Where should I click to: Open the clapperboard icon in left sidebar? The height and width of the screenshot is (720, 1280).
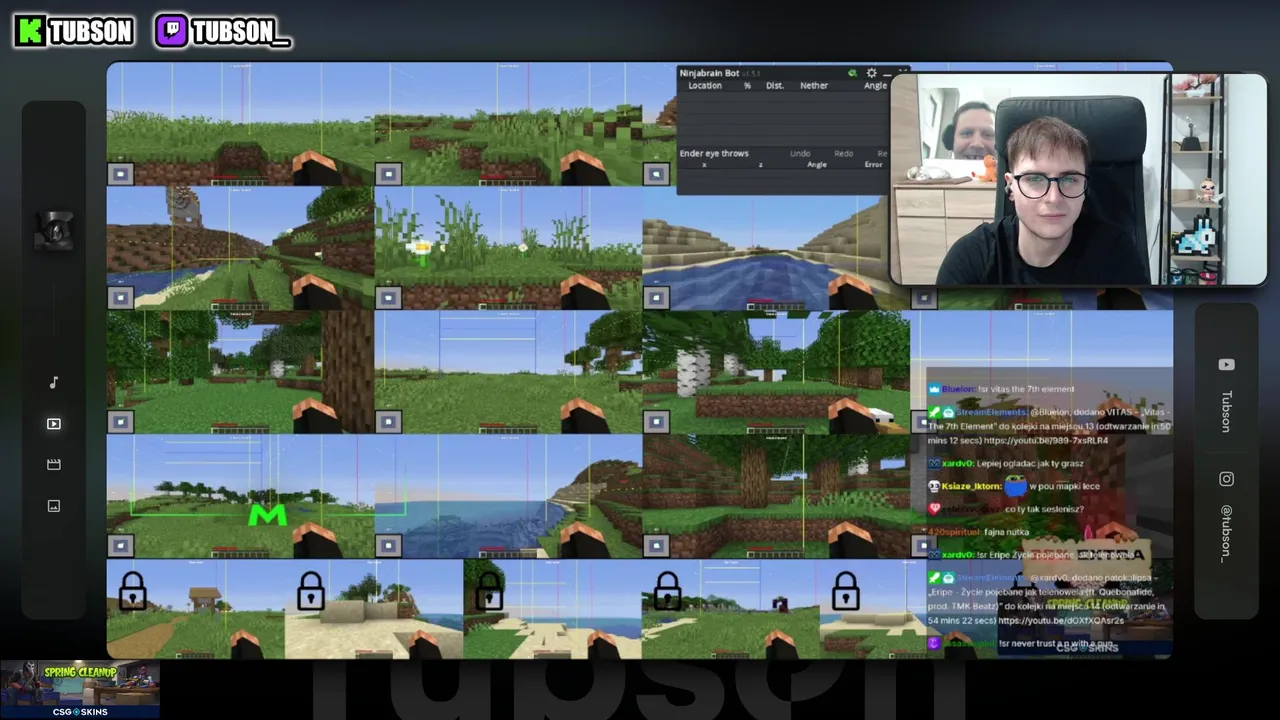[x=54, y=465]
